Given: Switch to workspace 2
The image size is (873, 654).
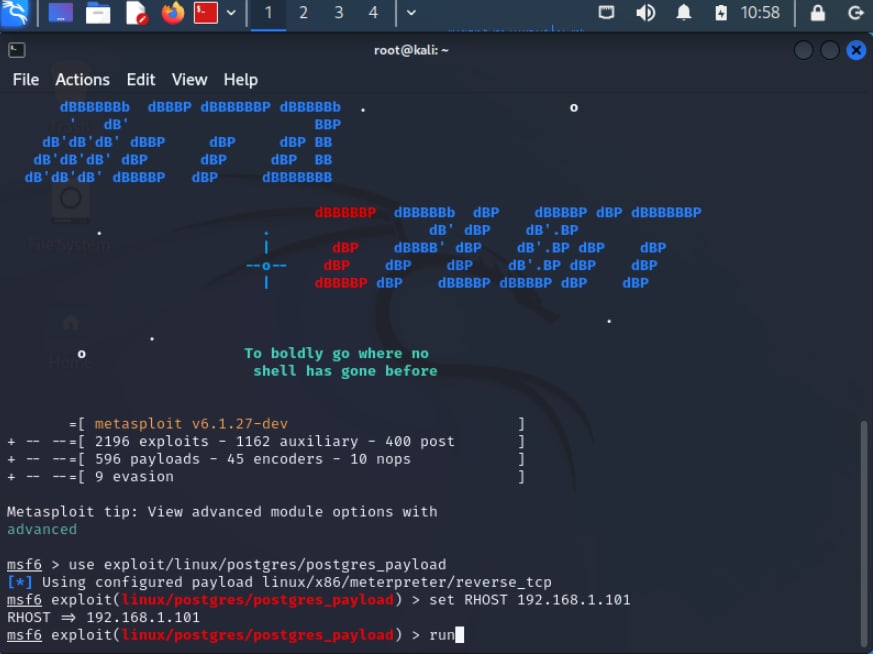Looking at the screenshot, I should pyautogui.click(x=303, y=13).
